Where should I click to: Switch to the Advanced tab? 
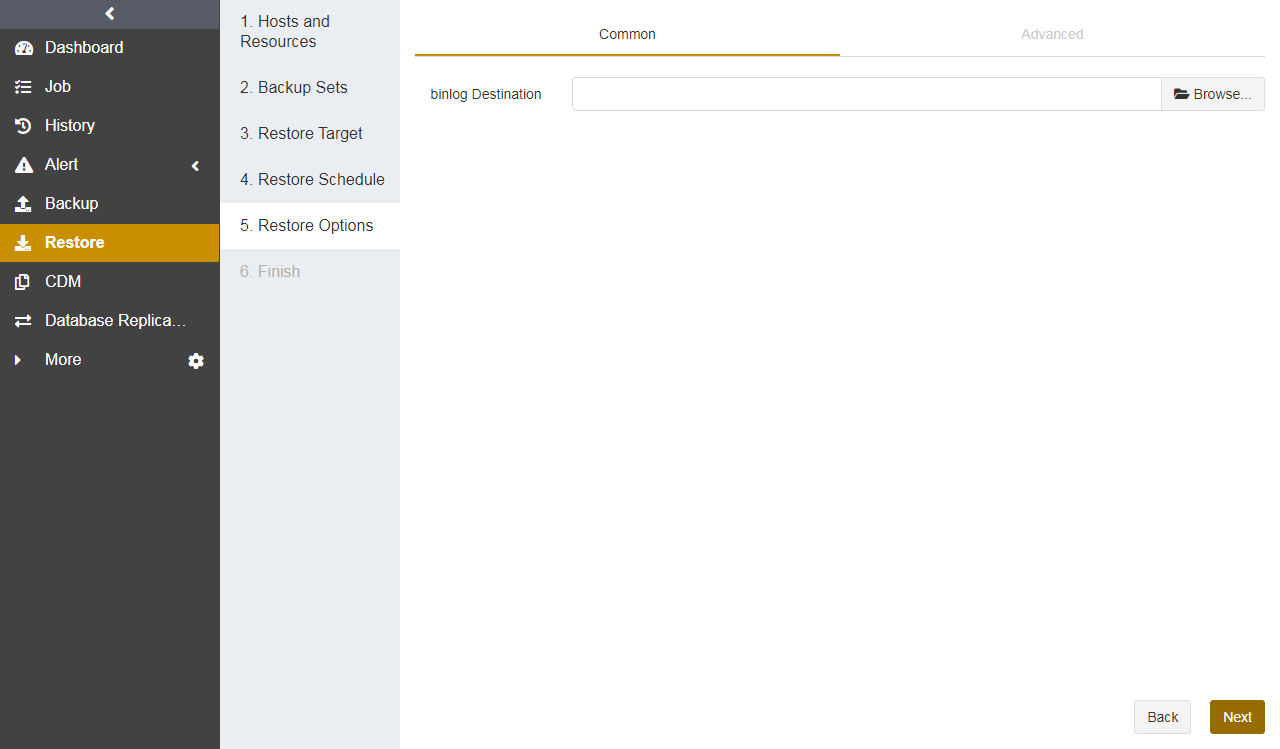point(1052,34)
